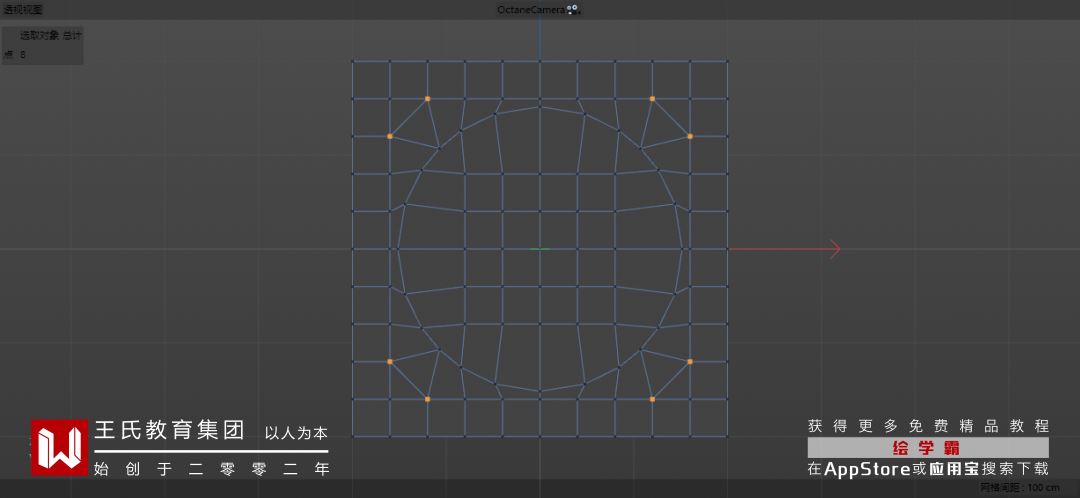Viewport: 1080px width, 498px height.
Task: Select the bottom-left lowest orange point
Action: [x=427, y=399]
